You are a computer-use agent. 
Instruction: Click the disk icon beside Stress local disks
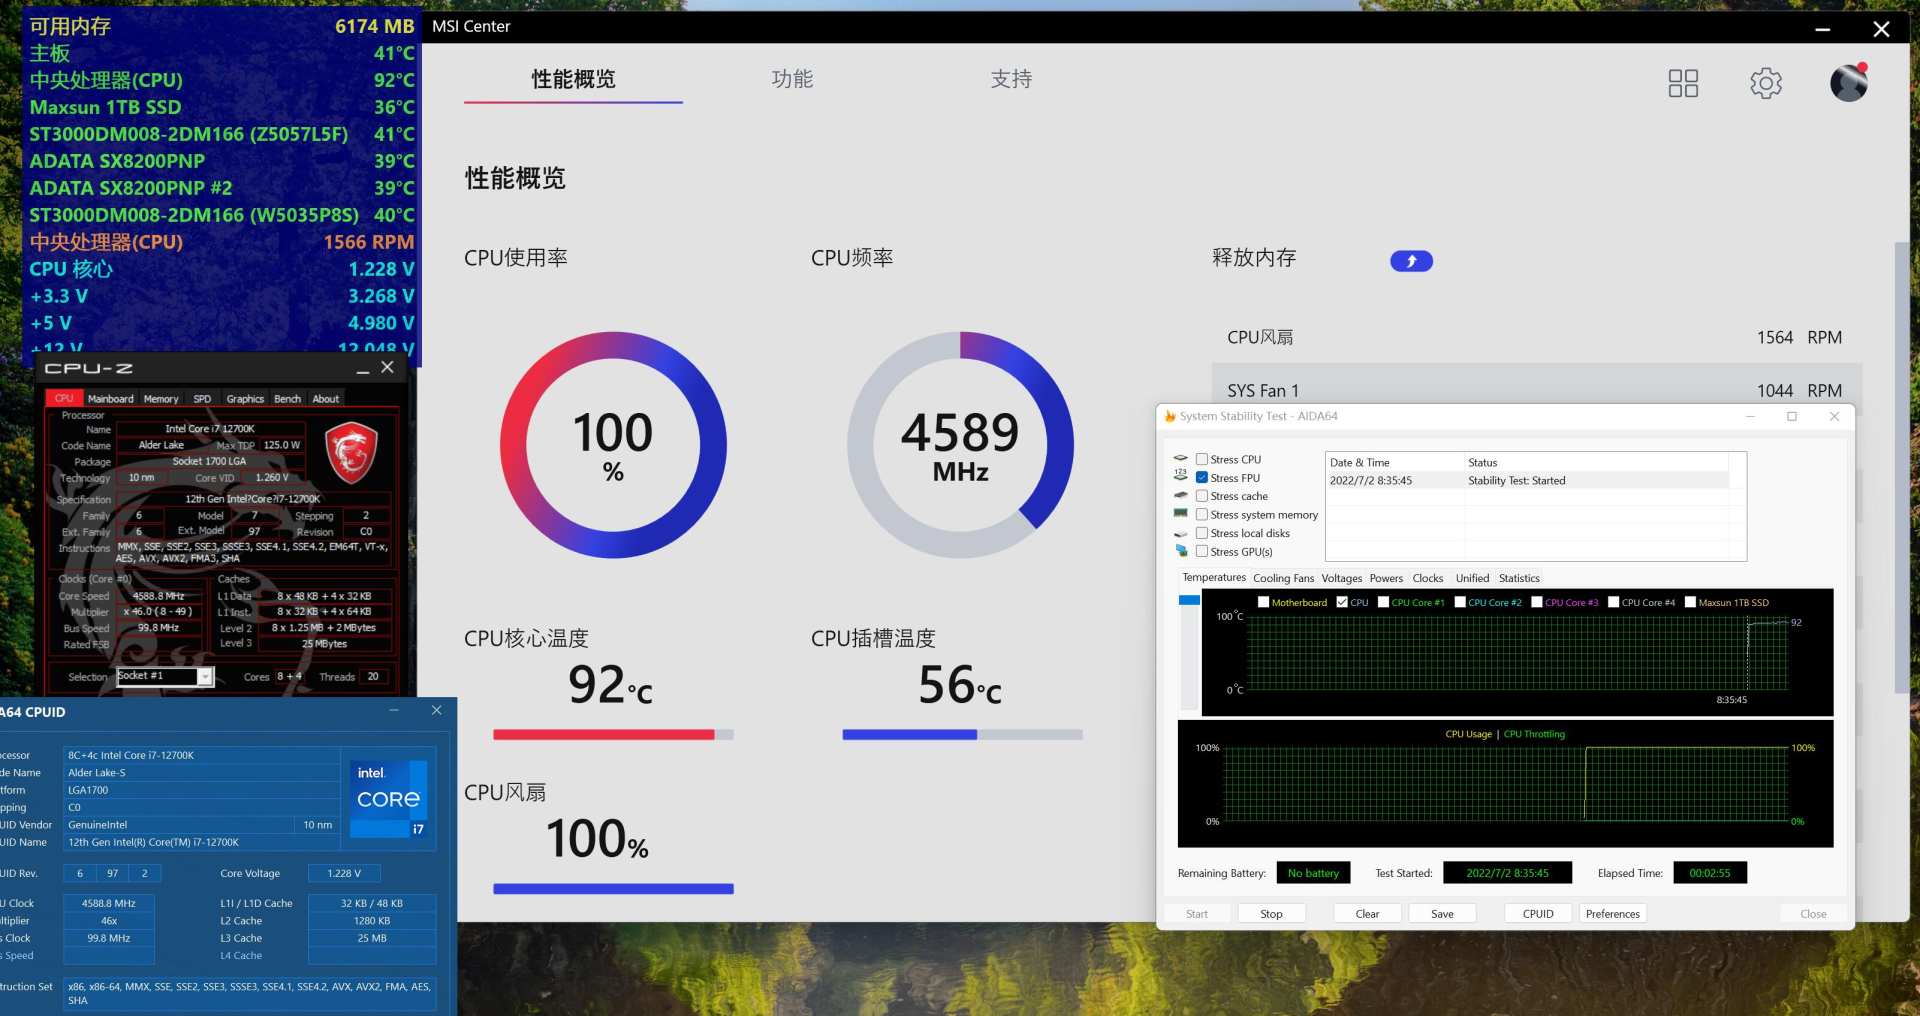[1181, 533]
